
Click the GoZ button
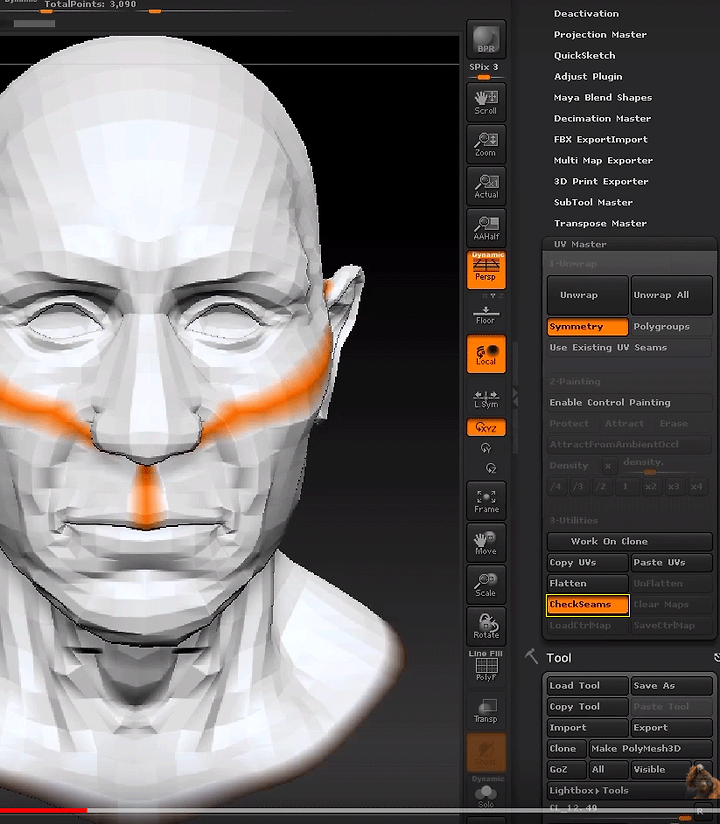(567, 770)
